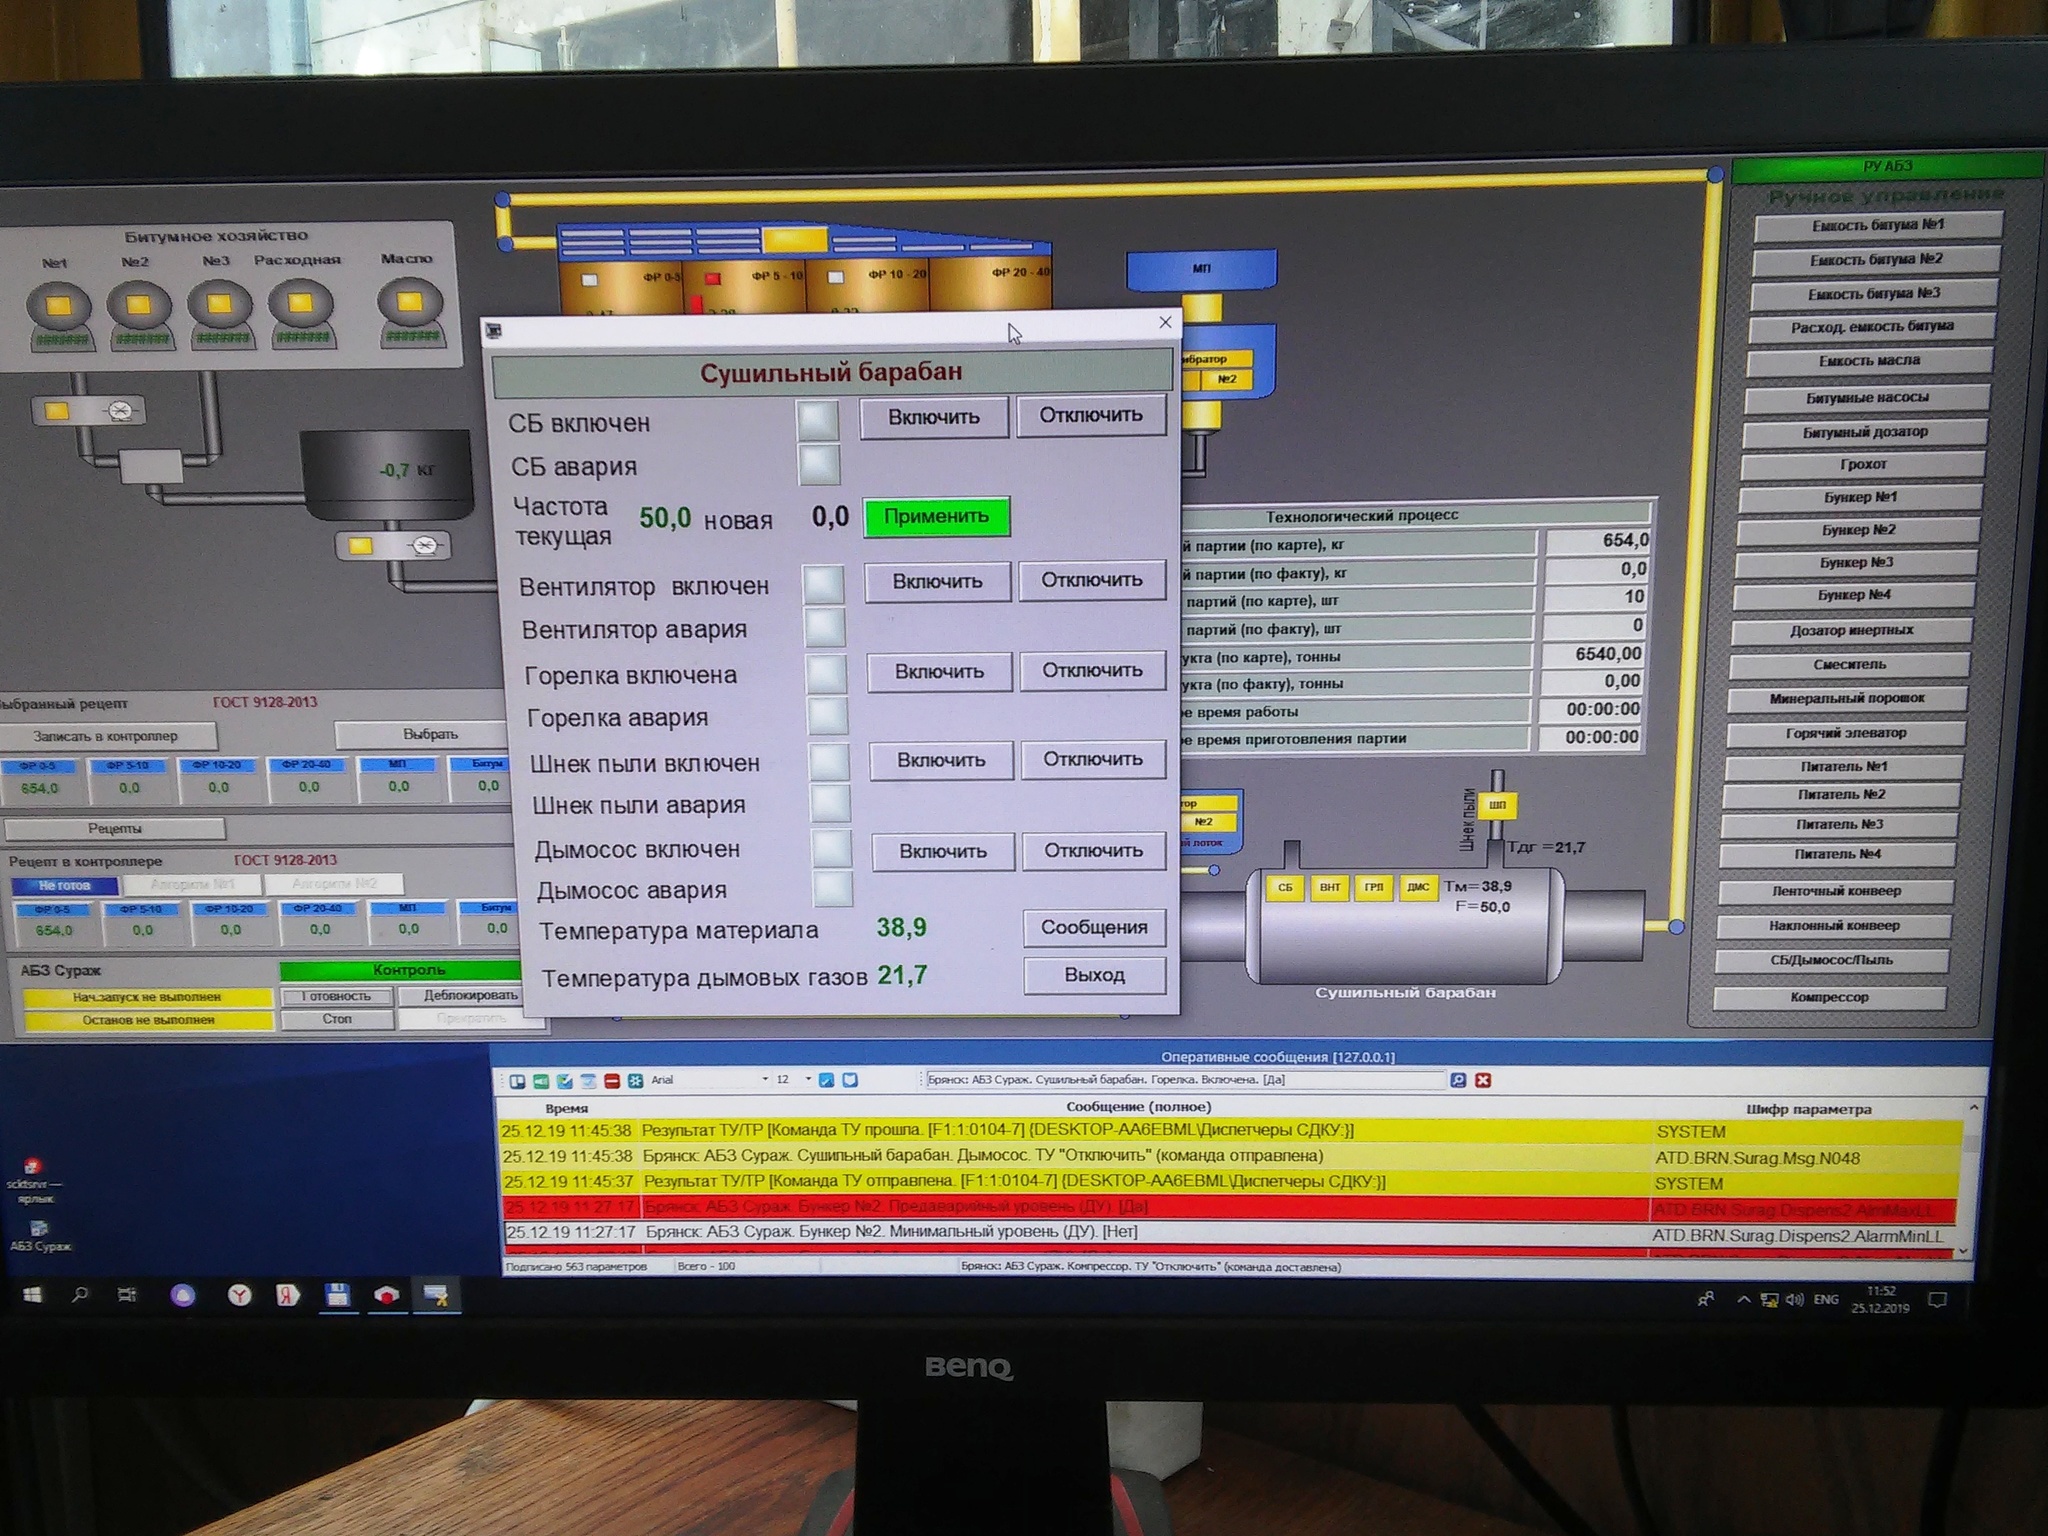Click ШП dust screw tag
Screen dimensions: 2048x1536
tap(1497, 806)
